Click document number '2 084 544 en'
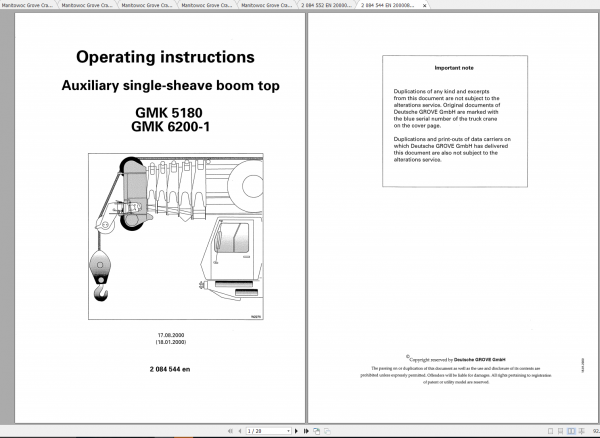 tap(170, 369)
